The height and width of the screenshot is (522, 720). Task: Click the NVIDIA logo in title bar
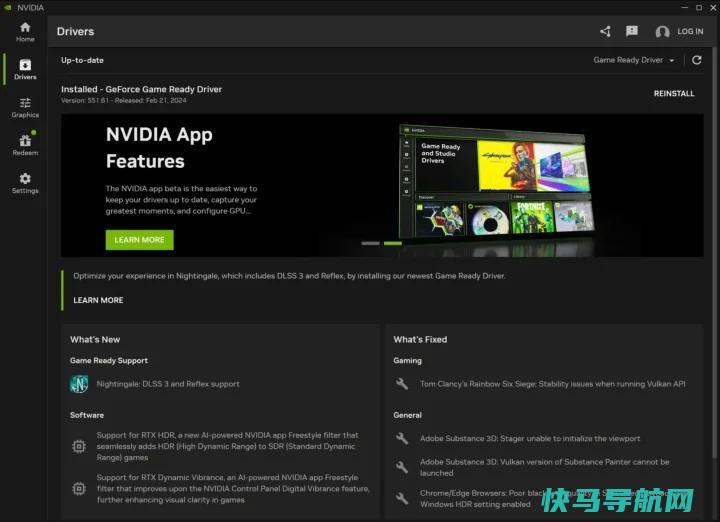coord(8,7)
